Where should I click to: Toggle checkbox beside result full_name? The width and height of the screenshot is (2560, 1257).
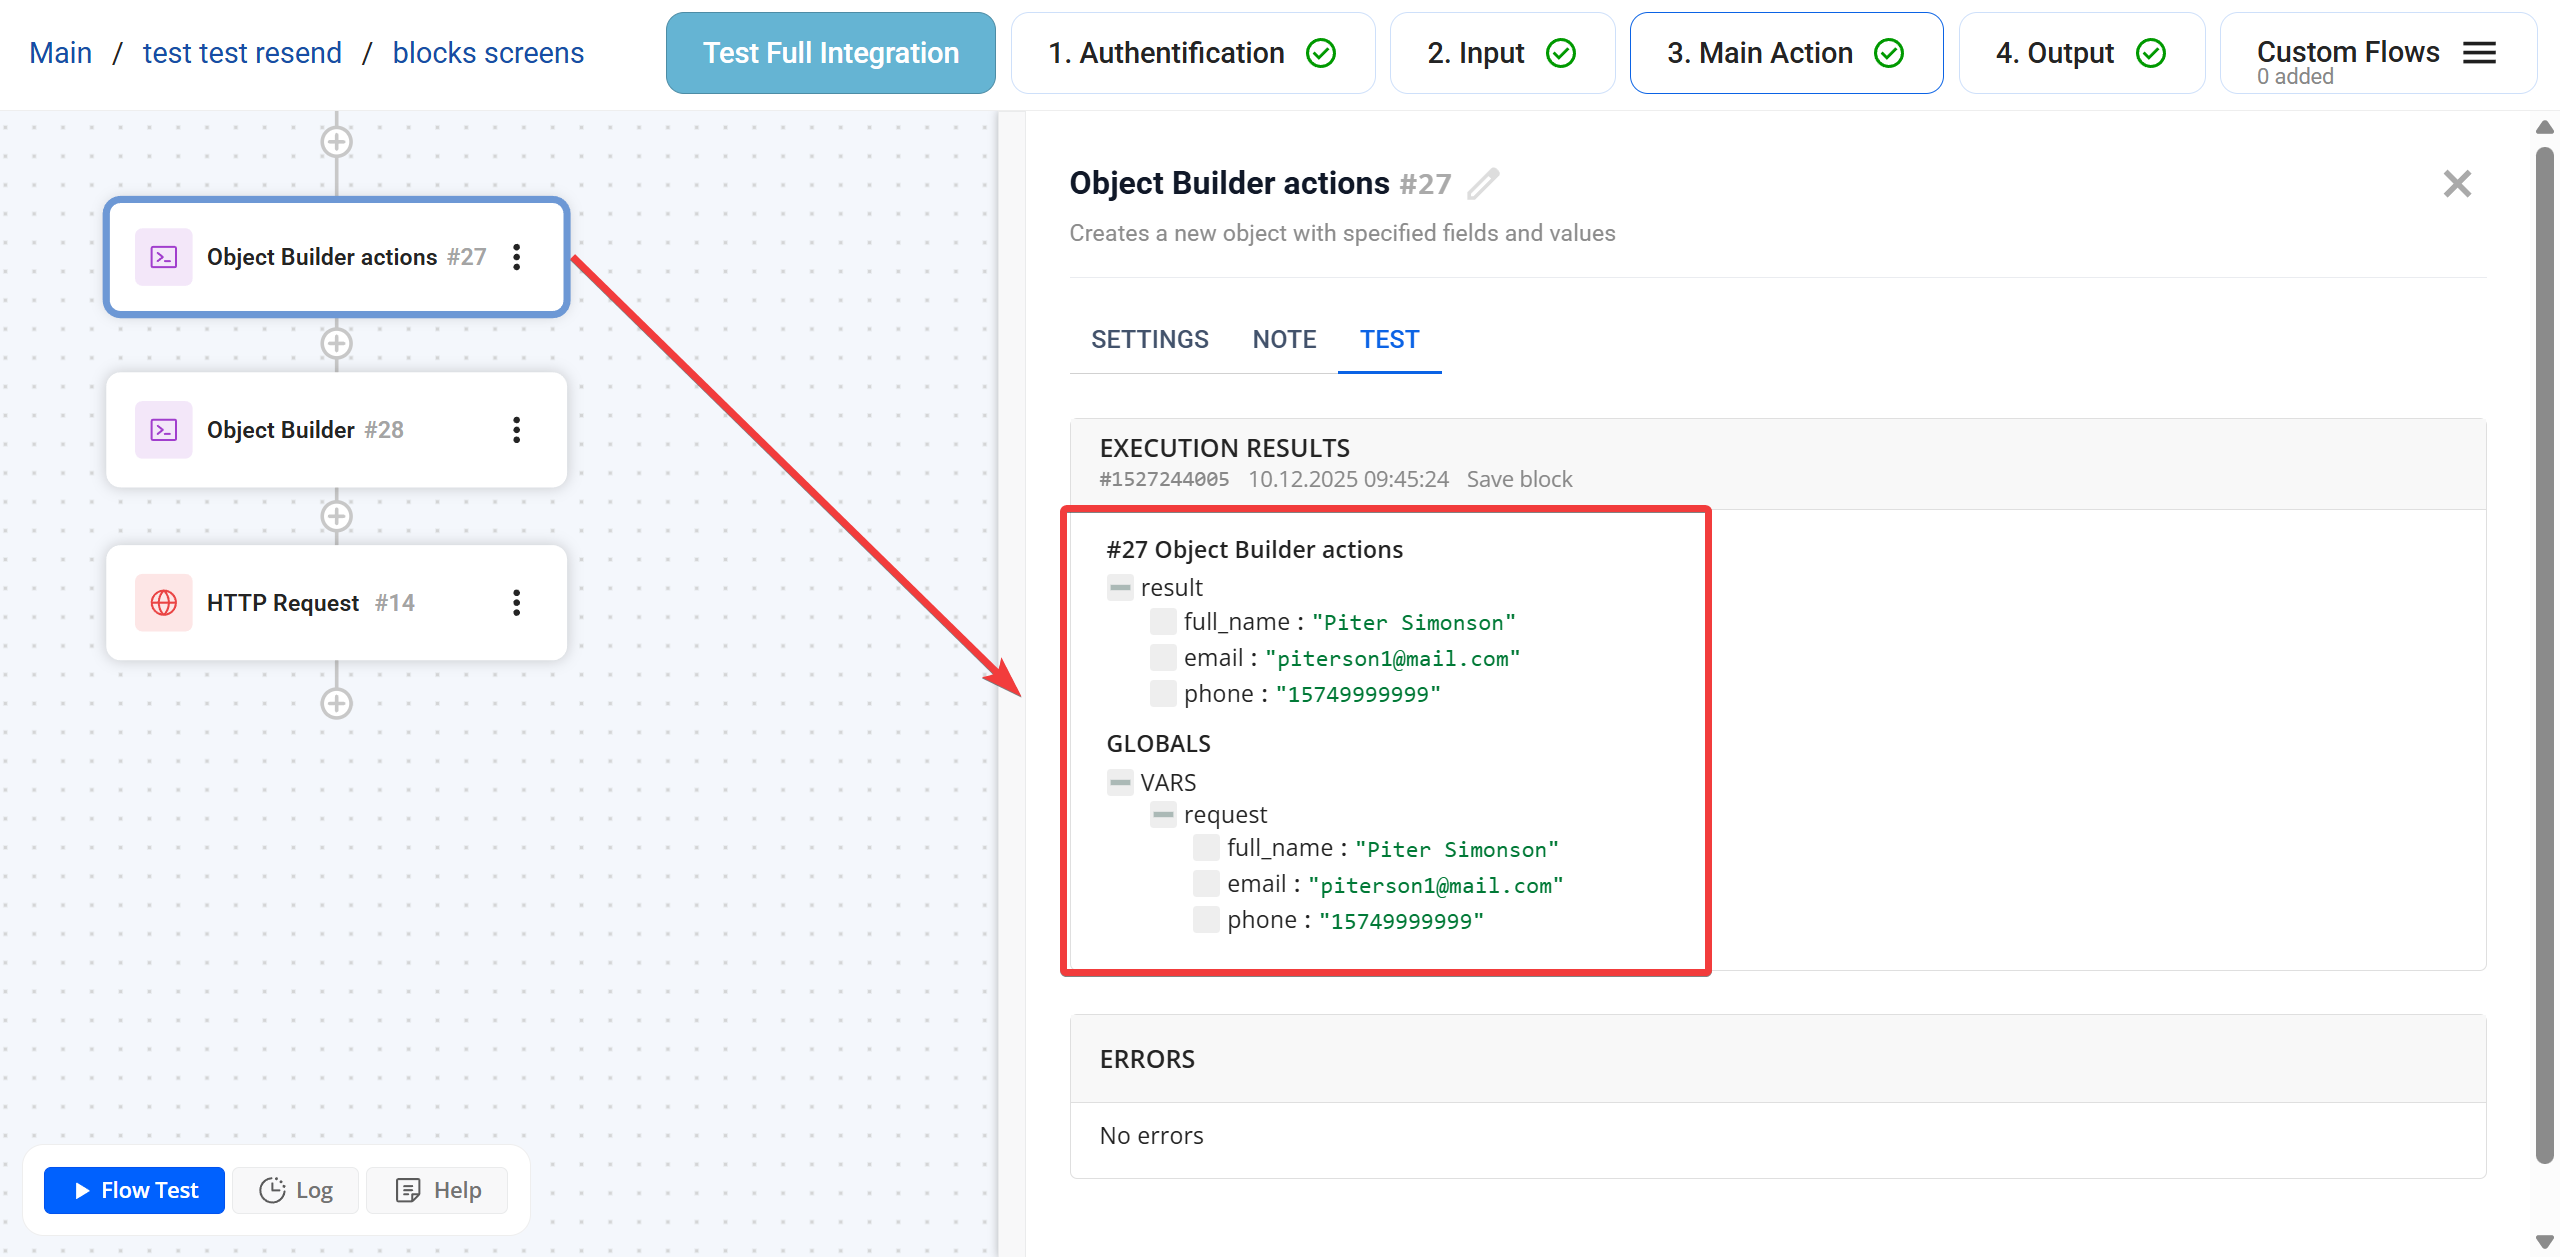coord(1163,622)
